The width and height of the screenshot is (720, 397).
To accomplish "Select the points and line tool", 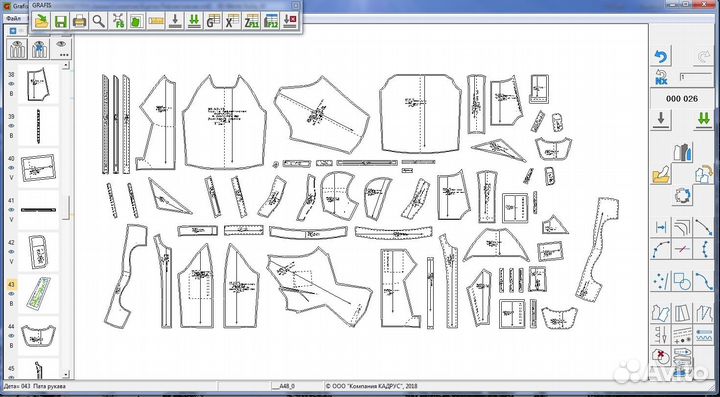I will [x=661, y=280].
